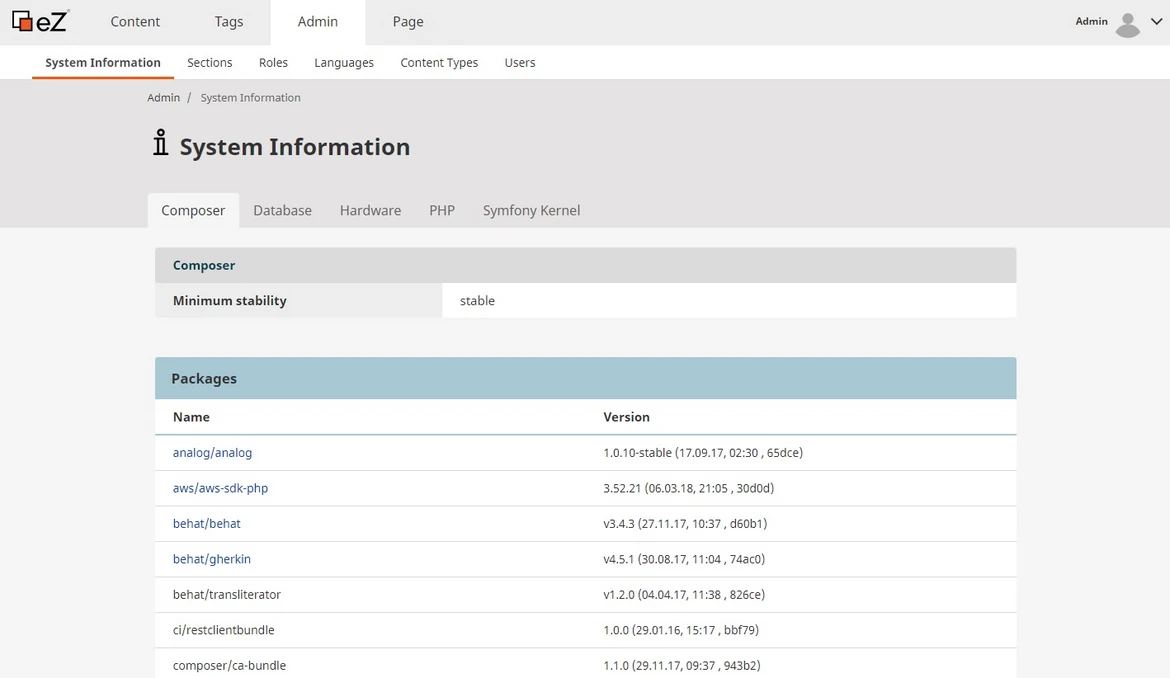Open the Tags menu
The image size is (1170, 678).
coord(228,21)
